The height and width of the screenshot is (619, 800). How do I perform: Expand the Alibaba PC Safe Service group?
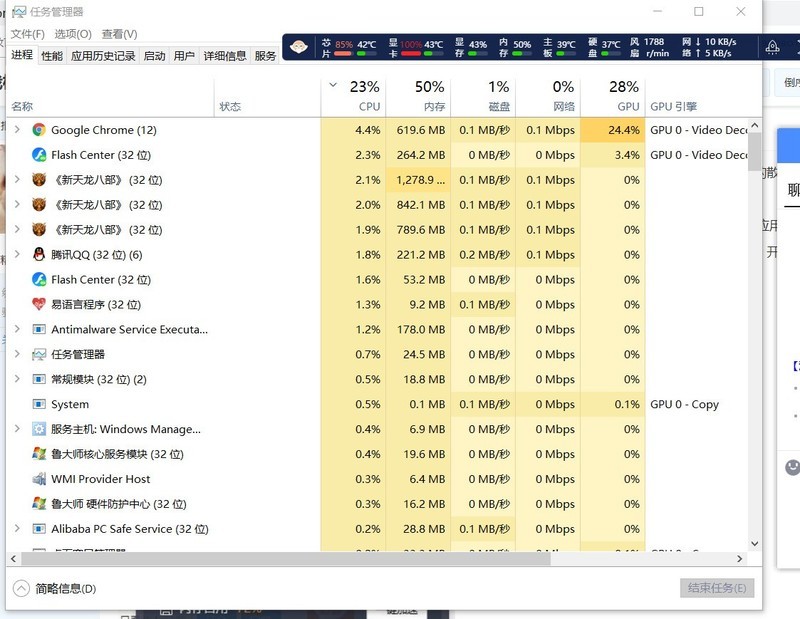coord(17,529)
